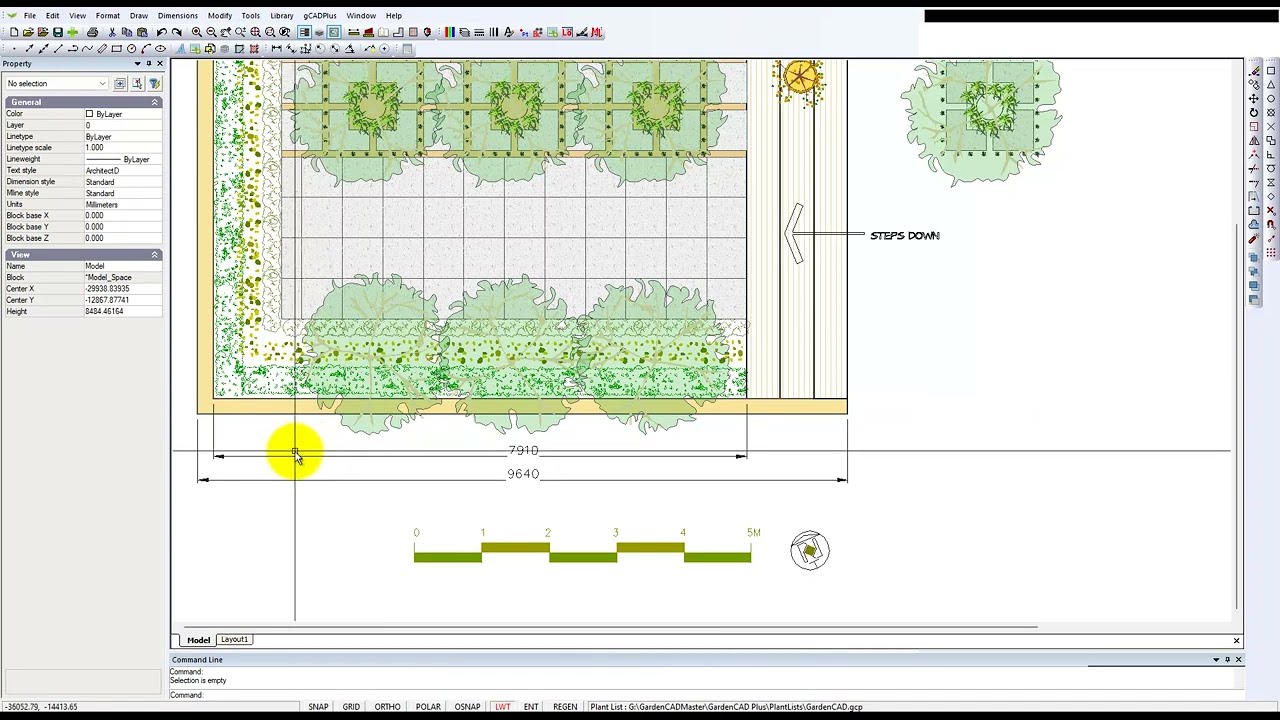Viewport: 1280px width, 720px height.
Task: Open the No selection dropdown
Action: coord(56,83)
